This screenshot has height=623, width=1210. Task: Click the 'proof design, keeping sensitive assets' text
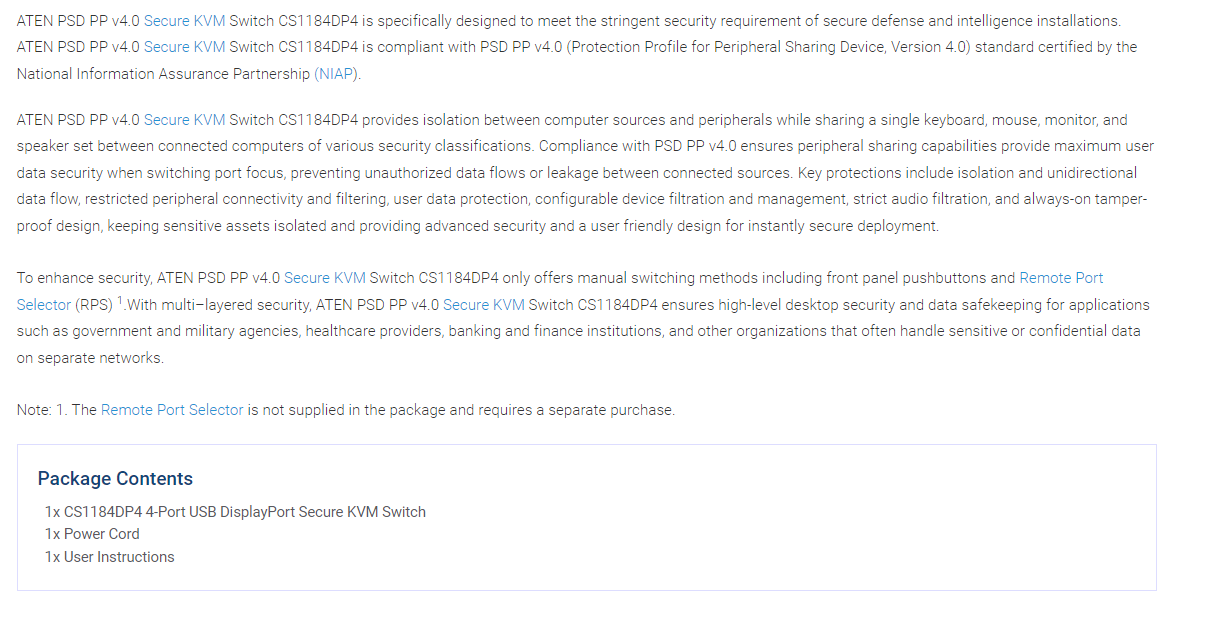(x=140, y=226)
